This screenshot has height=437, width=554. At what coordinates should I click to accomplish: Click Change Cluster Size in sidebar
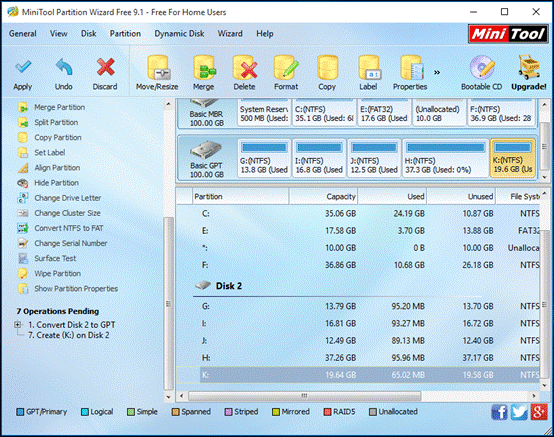(x=67, y=213)
